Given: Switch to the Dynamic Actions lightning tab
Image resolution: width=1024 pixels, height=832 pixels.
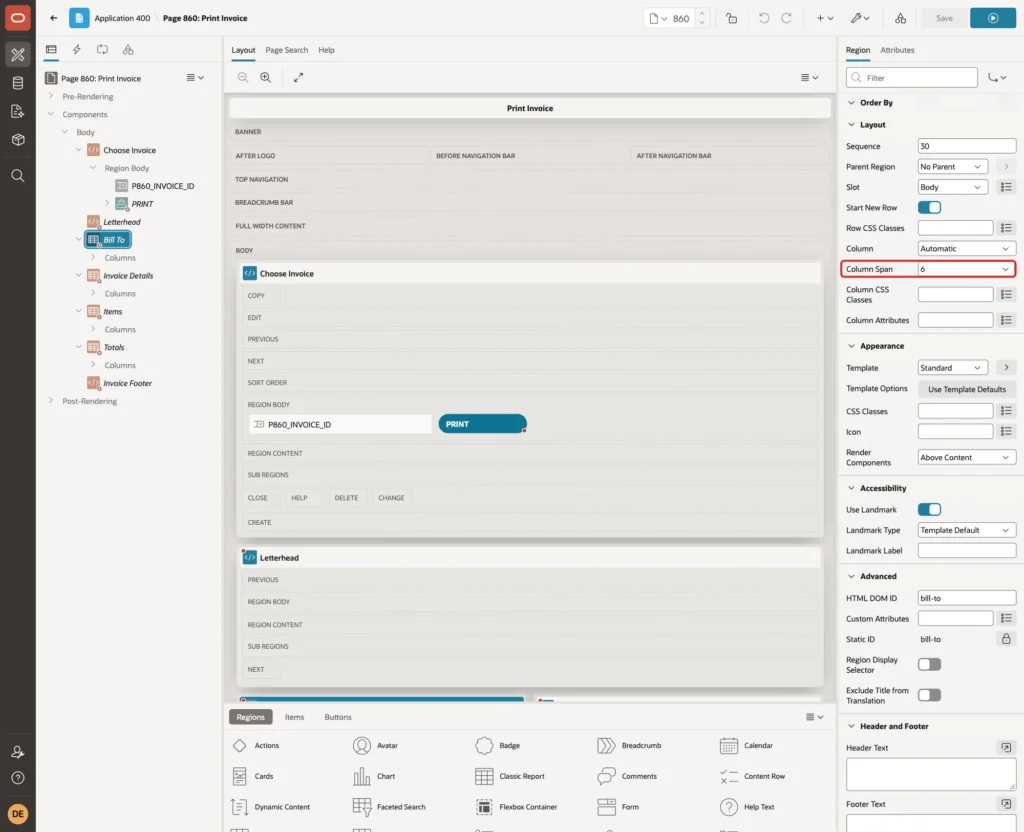Looking at the screenshot, I should [x=76, y=50].
